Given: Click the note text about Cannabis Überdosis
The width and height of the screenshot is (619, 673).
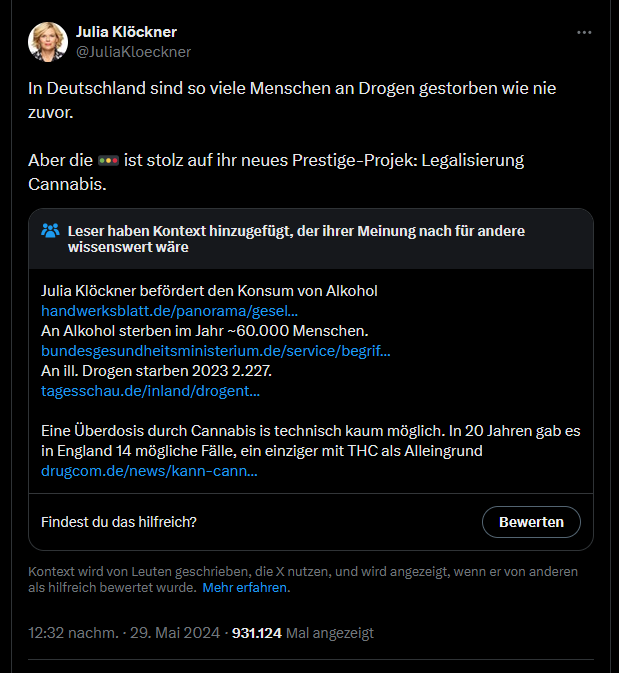Looking at the screenshot, I should (x=311, y=441).
